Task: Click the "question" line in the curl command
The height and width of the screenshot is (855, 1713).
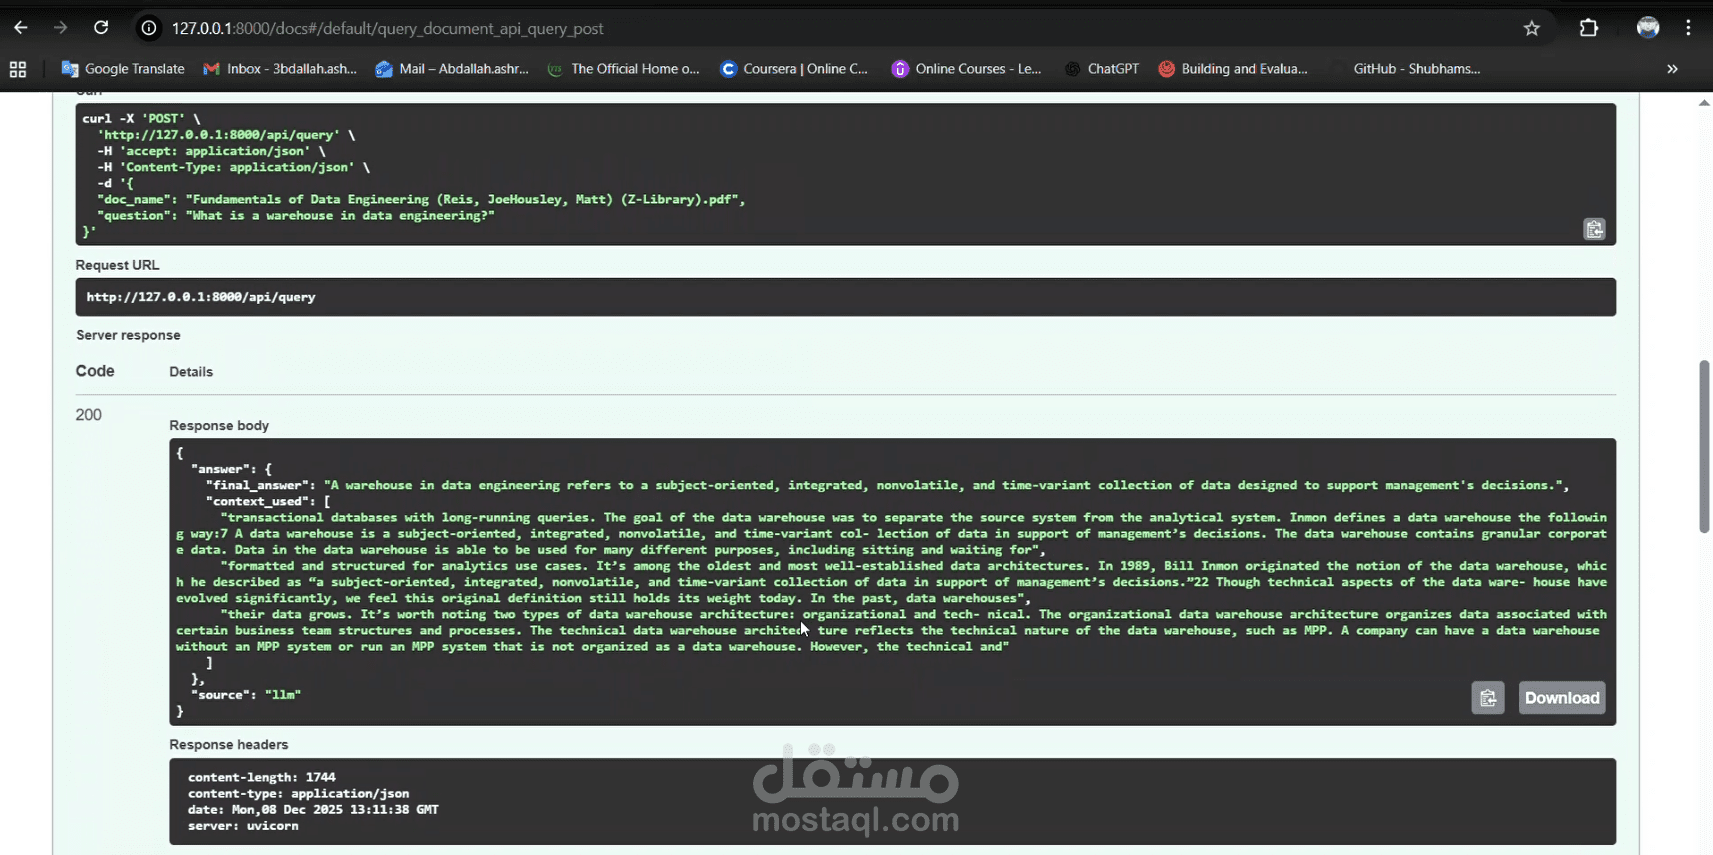Action: coord(296,215)
